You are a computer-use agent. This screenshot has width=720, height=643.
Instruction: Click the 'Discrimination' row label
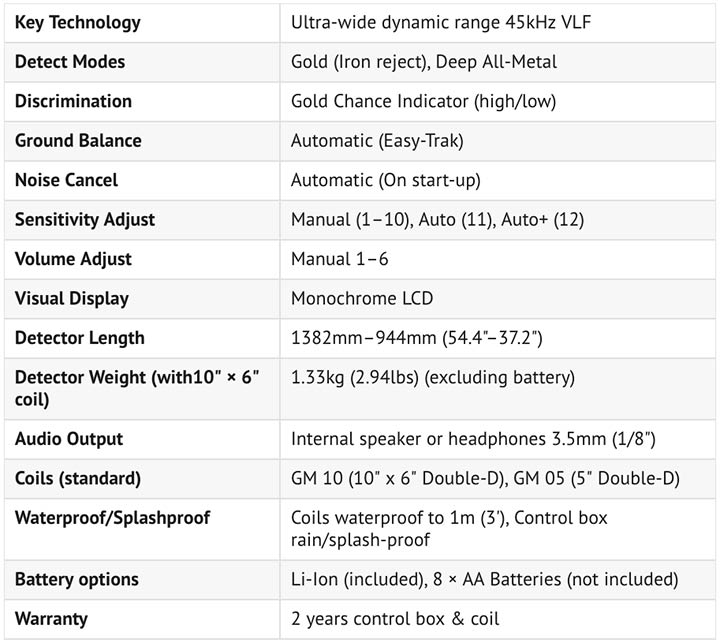coord(73,101)
